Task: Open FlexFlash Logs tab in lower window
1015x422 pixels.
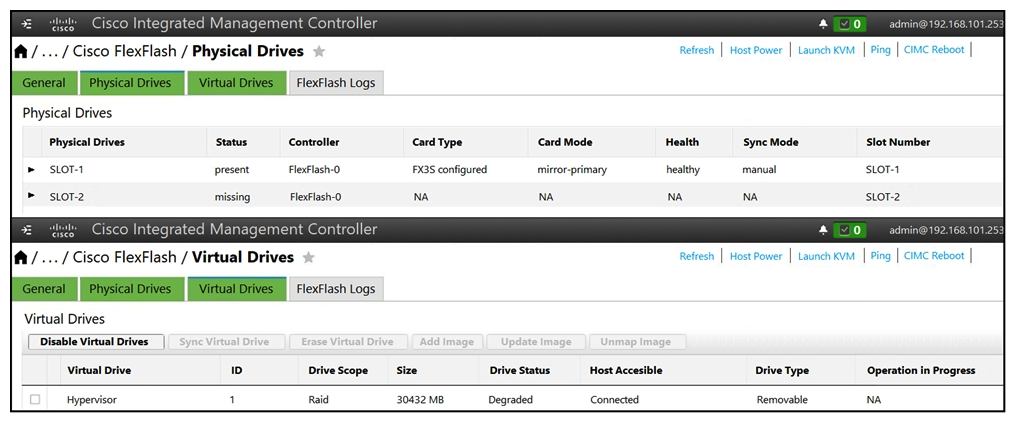Action: (x=336, y=289)
